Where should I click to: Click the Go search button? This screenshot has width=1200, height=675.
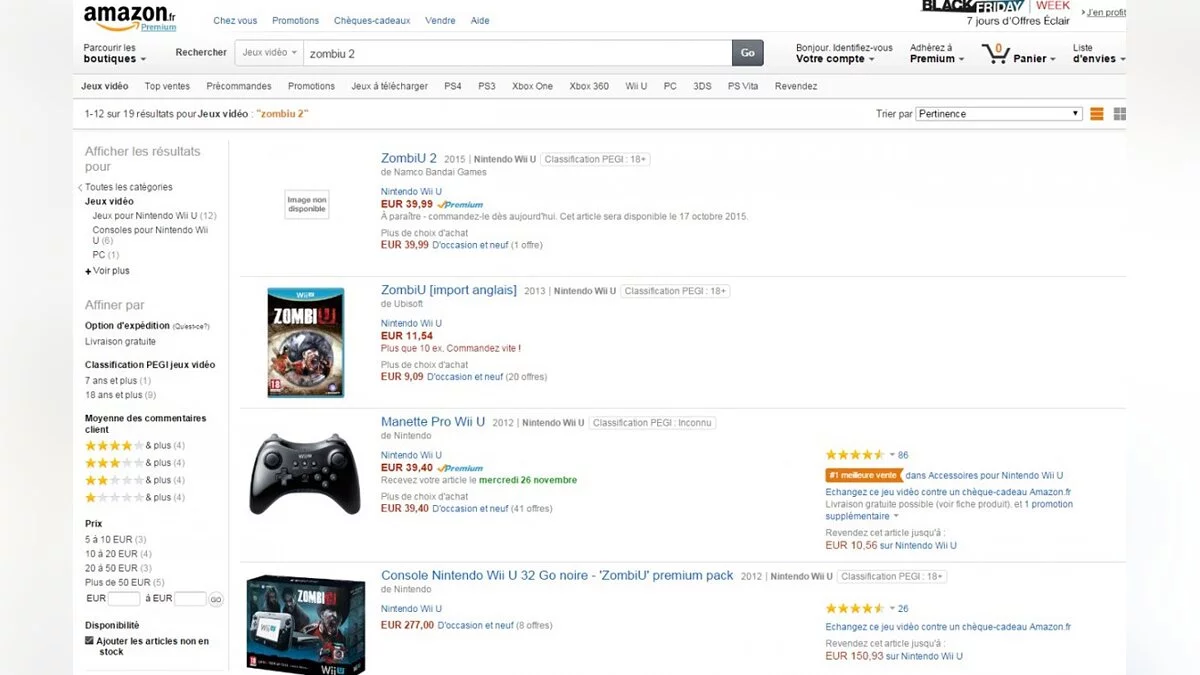pyautogui.click(x=747, y=53)
